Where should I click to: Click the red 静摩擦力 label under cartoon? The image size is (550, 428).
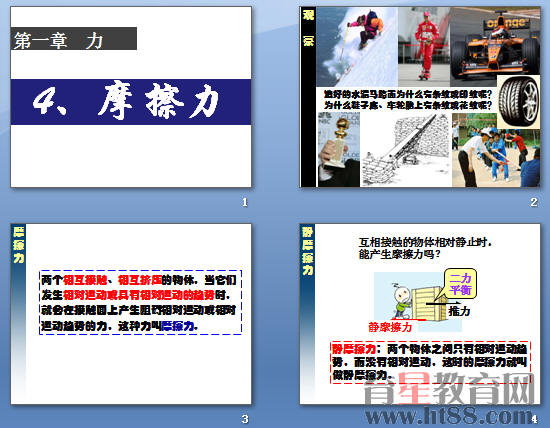pyautogui.click(x=390, y=327)
